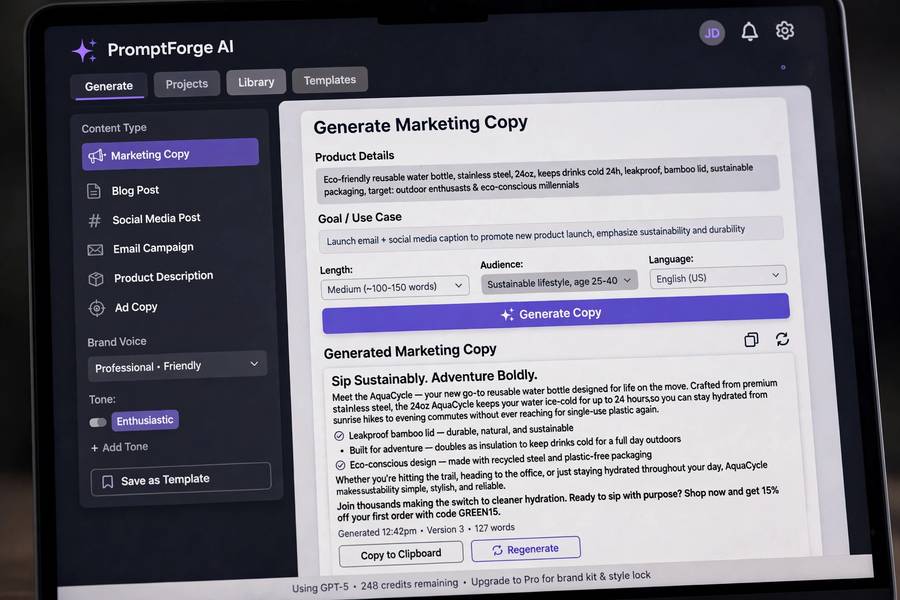Screen dimensions: 900x600
Task: Click the target icon for Ad Copy
Action: click(96, 308)
